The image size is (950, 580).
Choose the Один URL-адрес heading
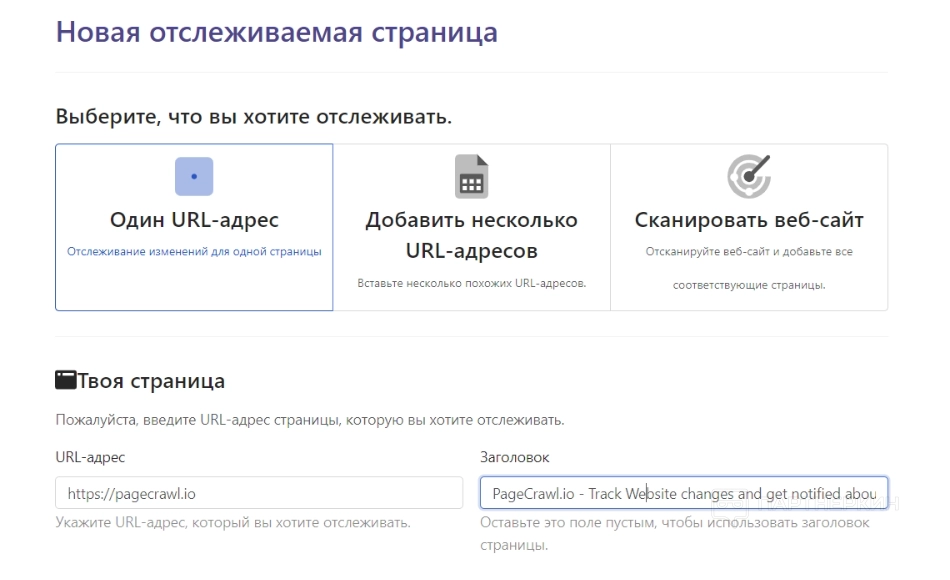tap(194, 219)
